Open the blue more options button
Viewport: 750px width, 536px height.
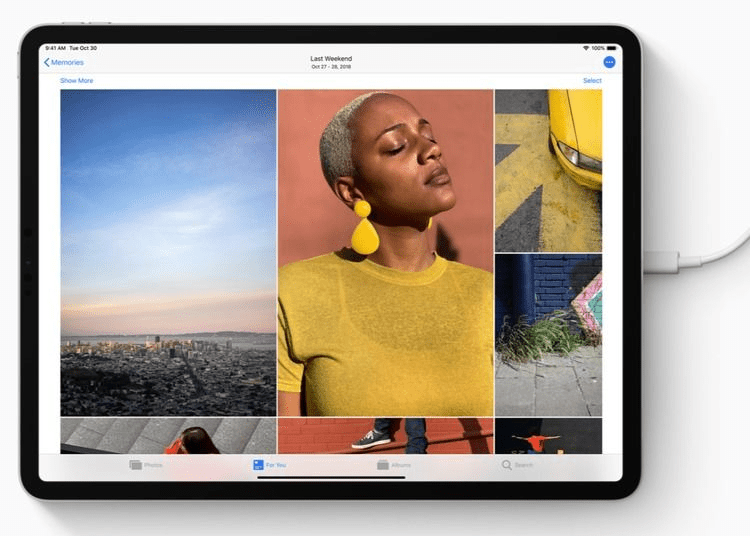[609, 62]
